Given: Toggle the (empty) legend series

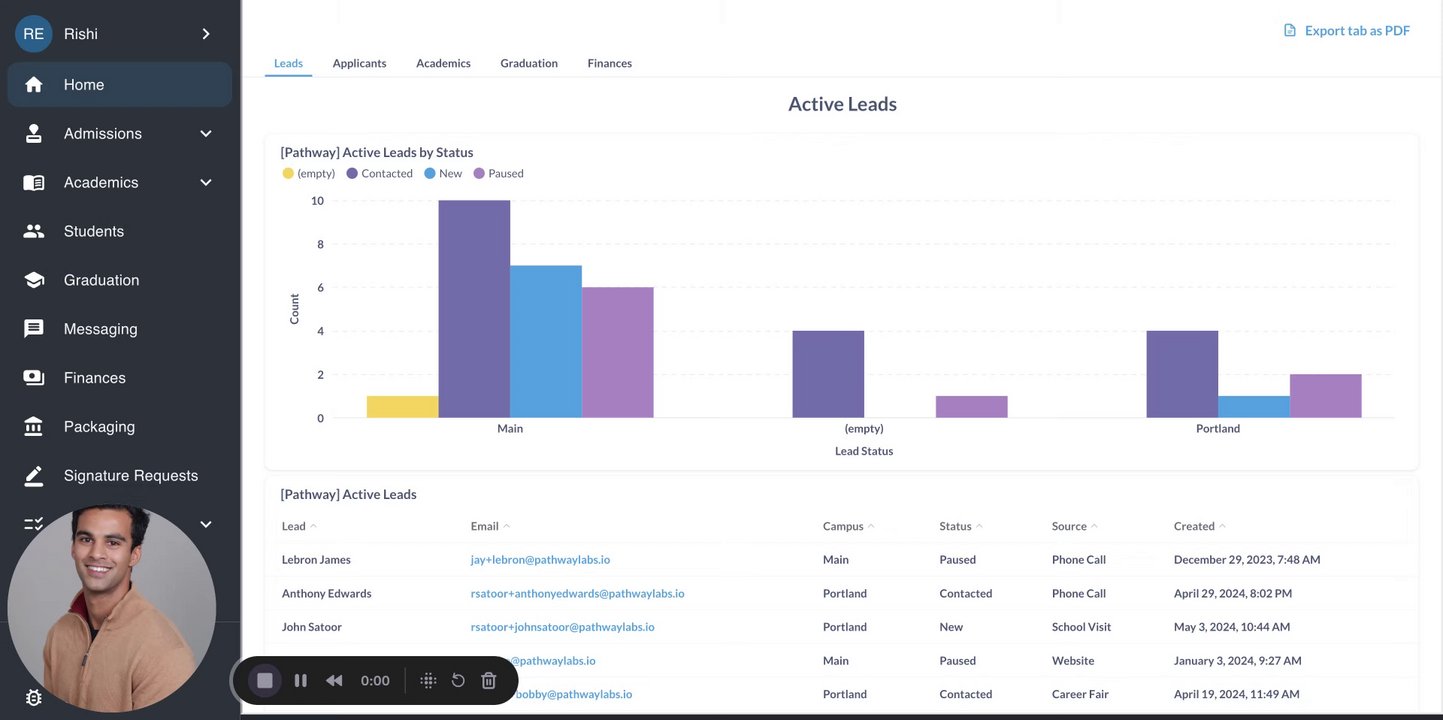Looking at the screenshot, I should tap(309, 174).
